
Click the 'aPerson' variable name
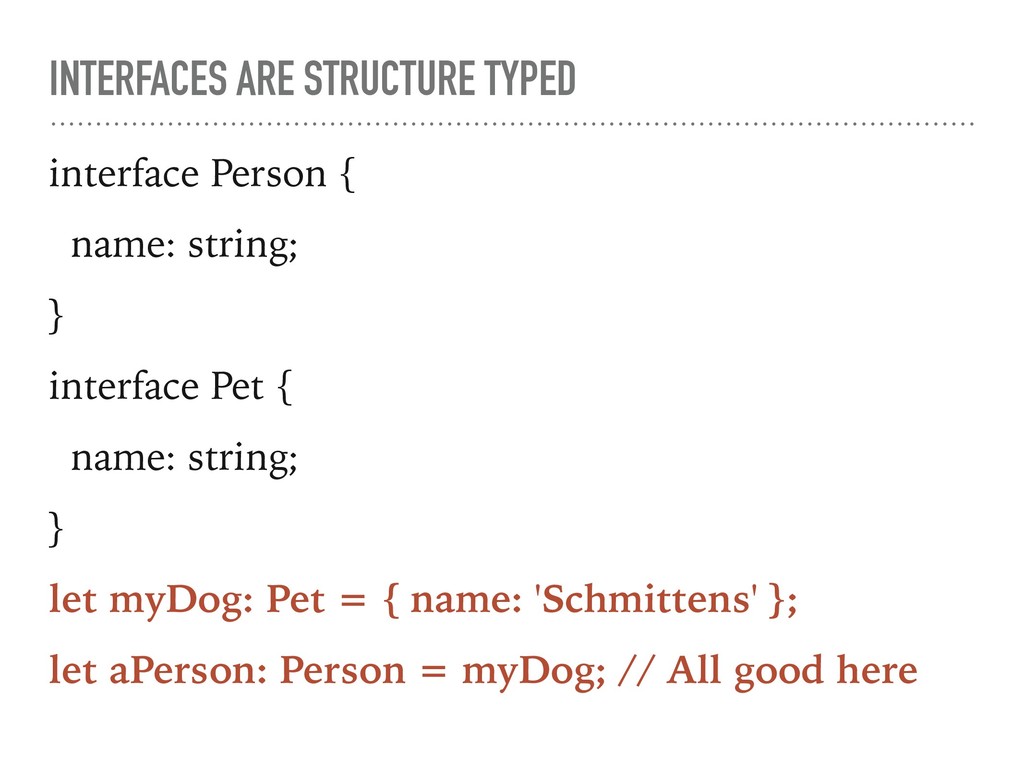click(188, 671)
